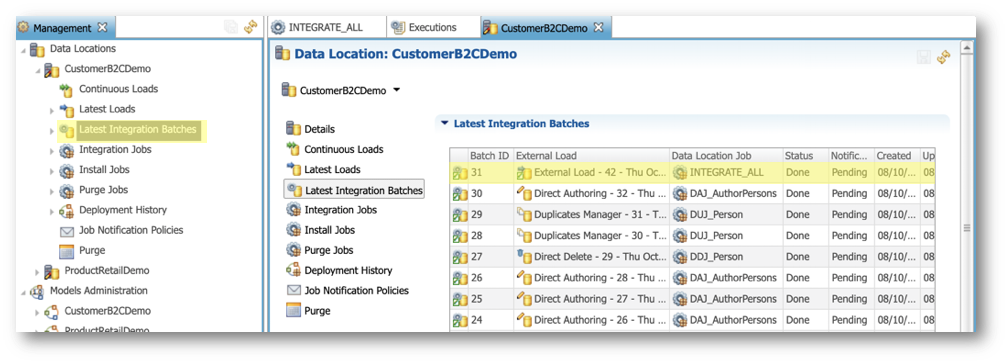Viewport: 1007px width, 363px height.
Task: Select batch 25 Direct Authoring - 27 cell
Action: click(x=591, y=299)
